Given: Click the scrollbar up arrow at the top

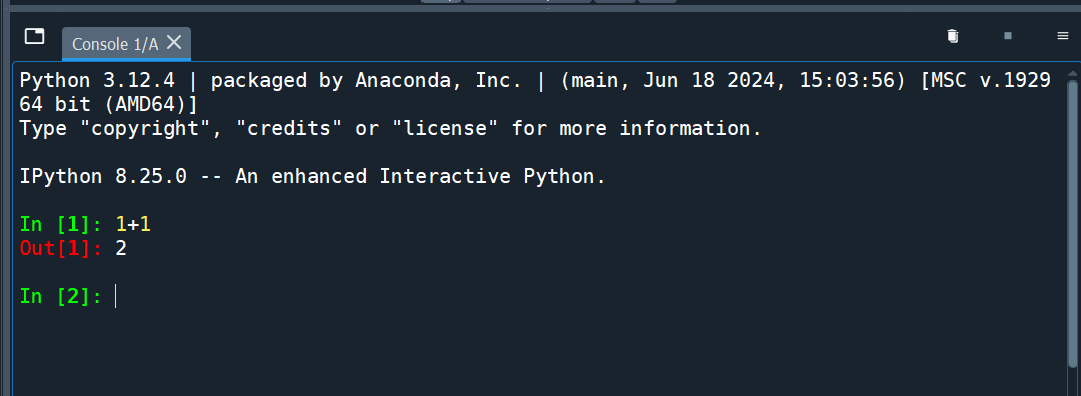Looking at the screenshot, I should coord(1072,72).
